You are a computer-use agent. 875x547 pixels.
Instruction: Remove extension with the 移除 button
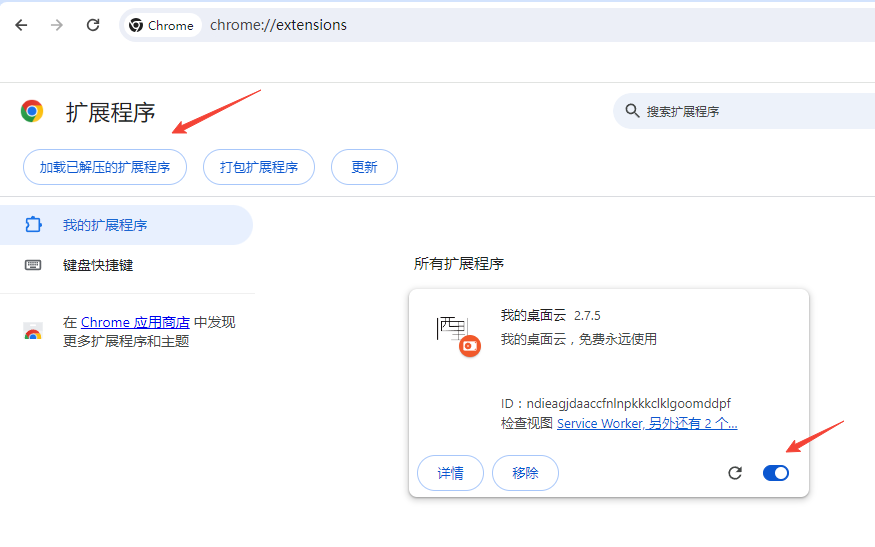point(525,473)
